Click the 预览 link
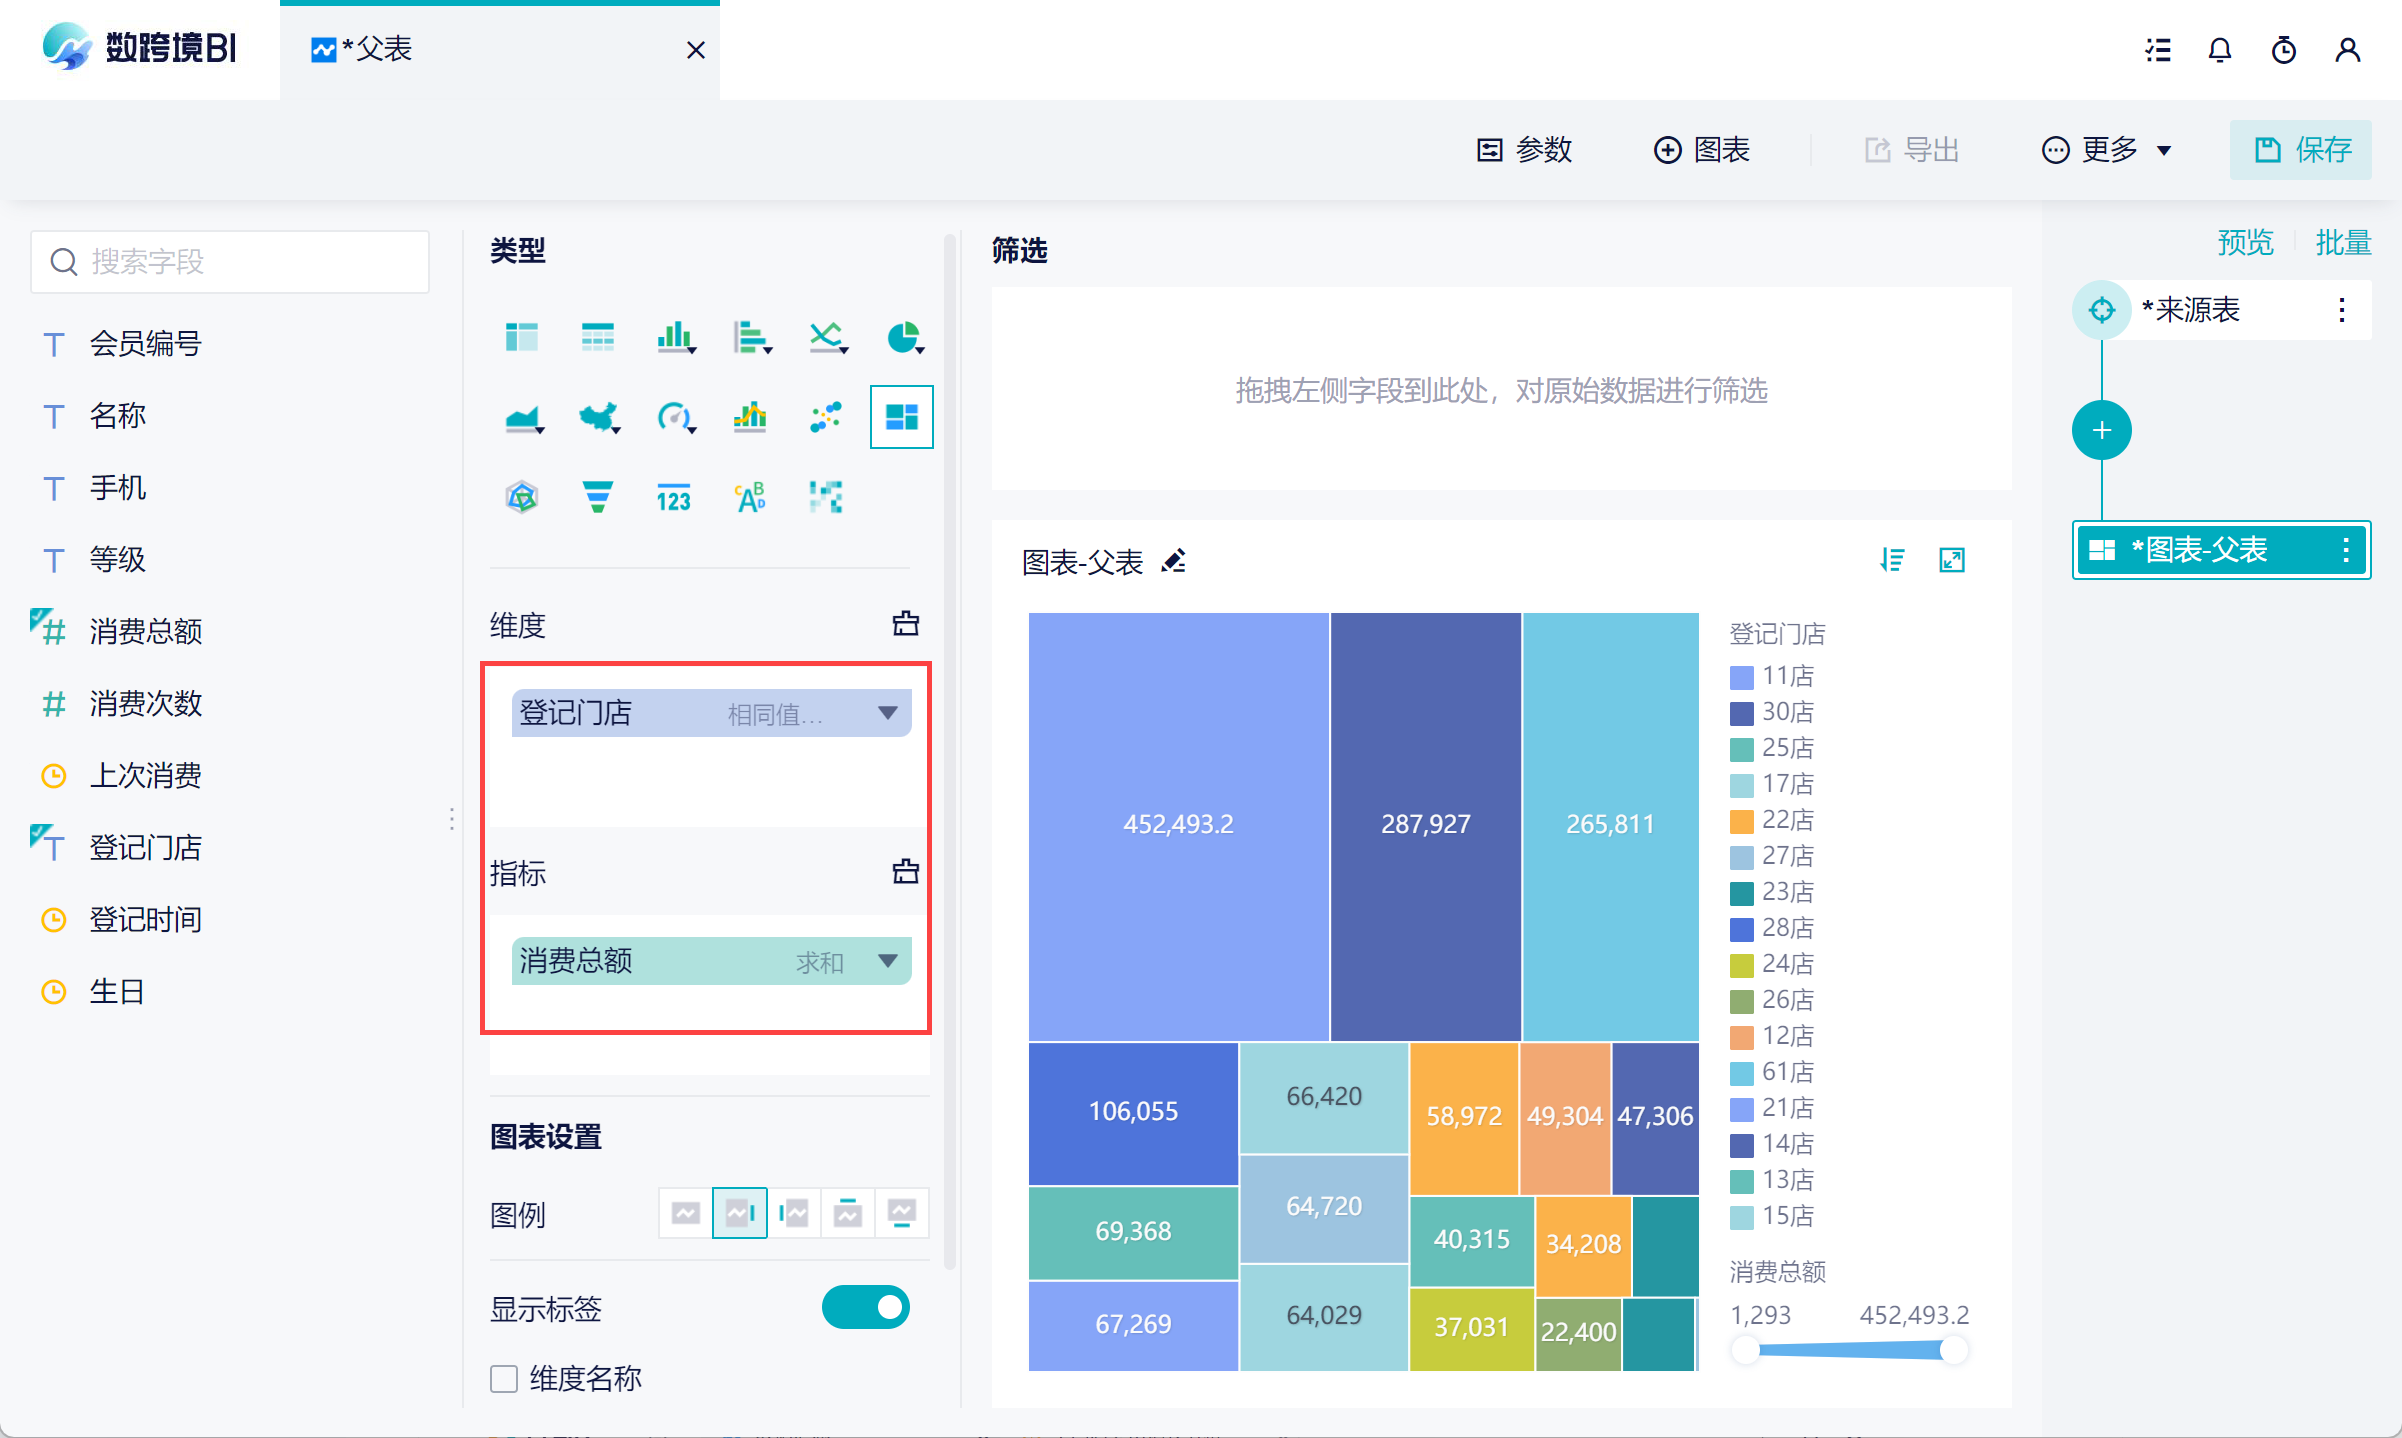Screen dimensions: 2402x1438 (x=2245, y=243)
